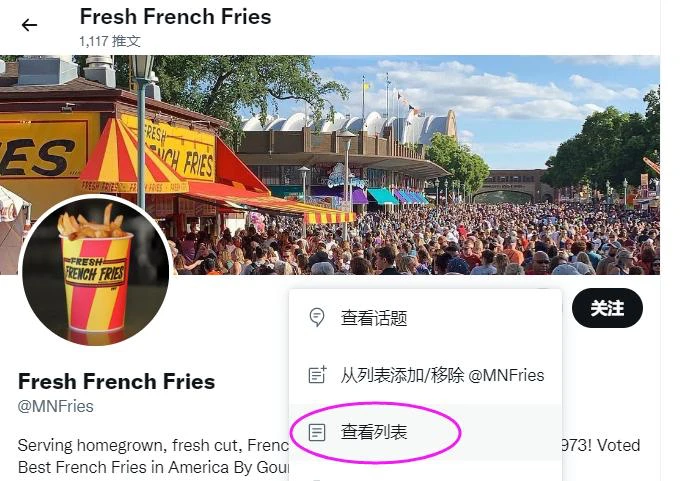Select the 查看话题 menu entry
Image resolution: width=682 pixels, height=481 pixels.
425,317
